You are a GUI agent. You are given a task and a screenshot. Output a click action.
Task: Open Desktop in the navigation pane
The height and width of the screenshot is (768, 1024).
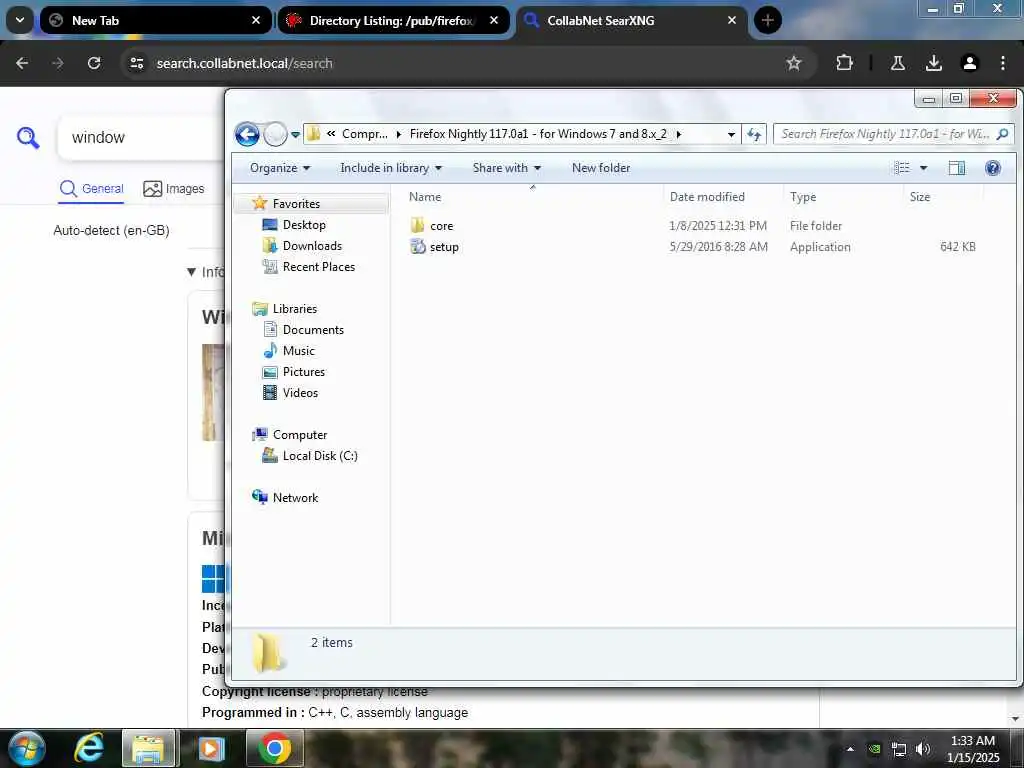[304, 225]
